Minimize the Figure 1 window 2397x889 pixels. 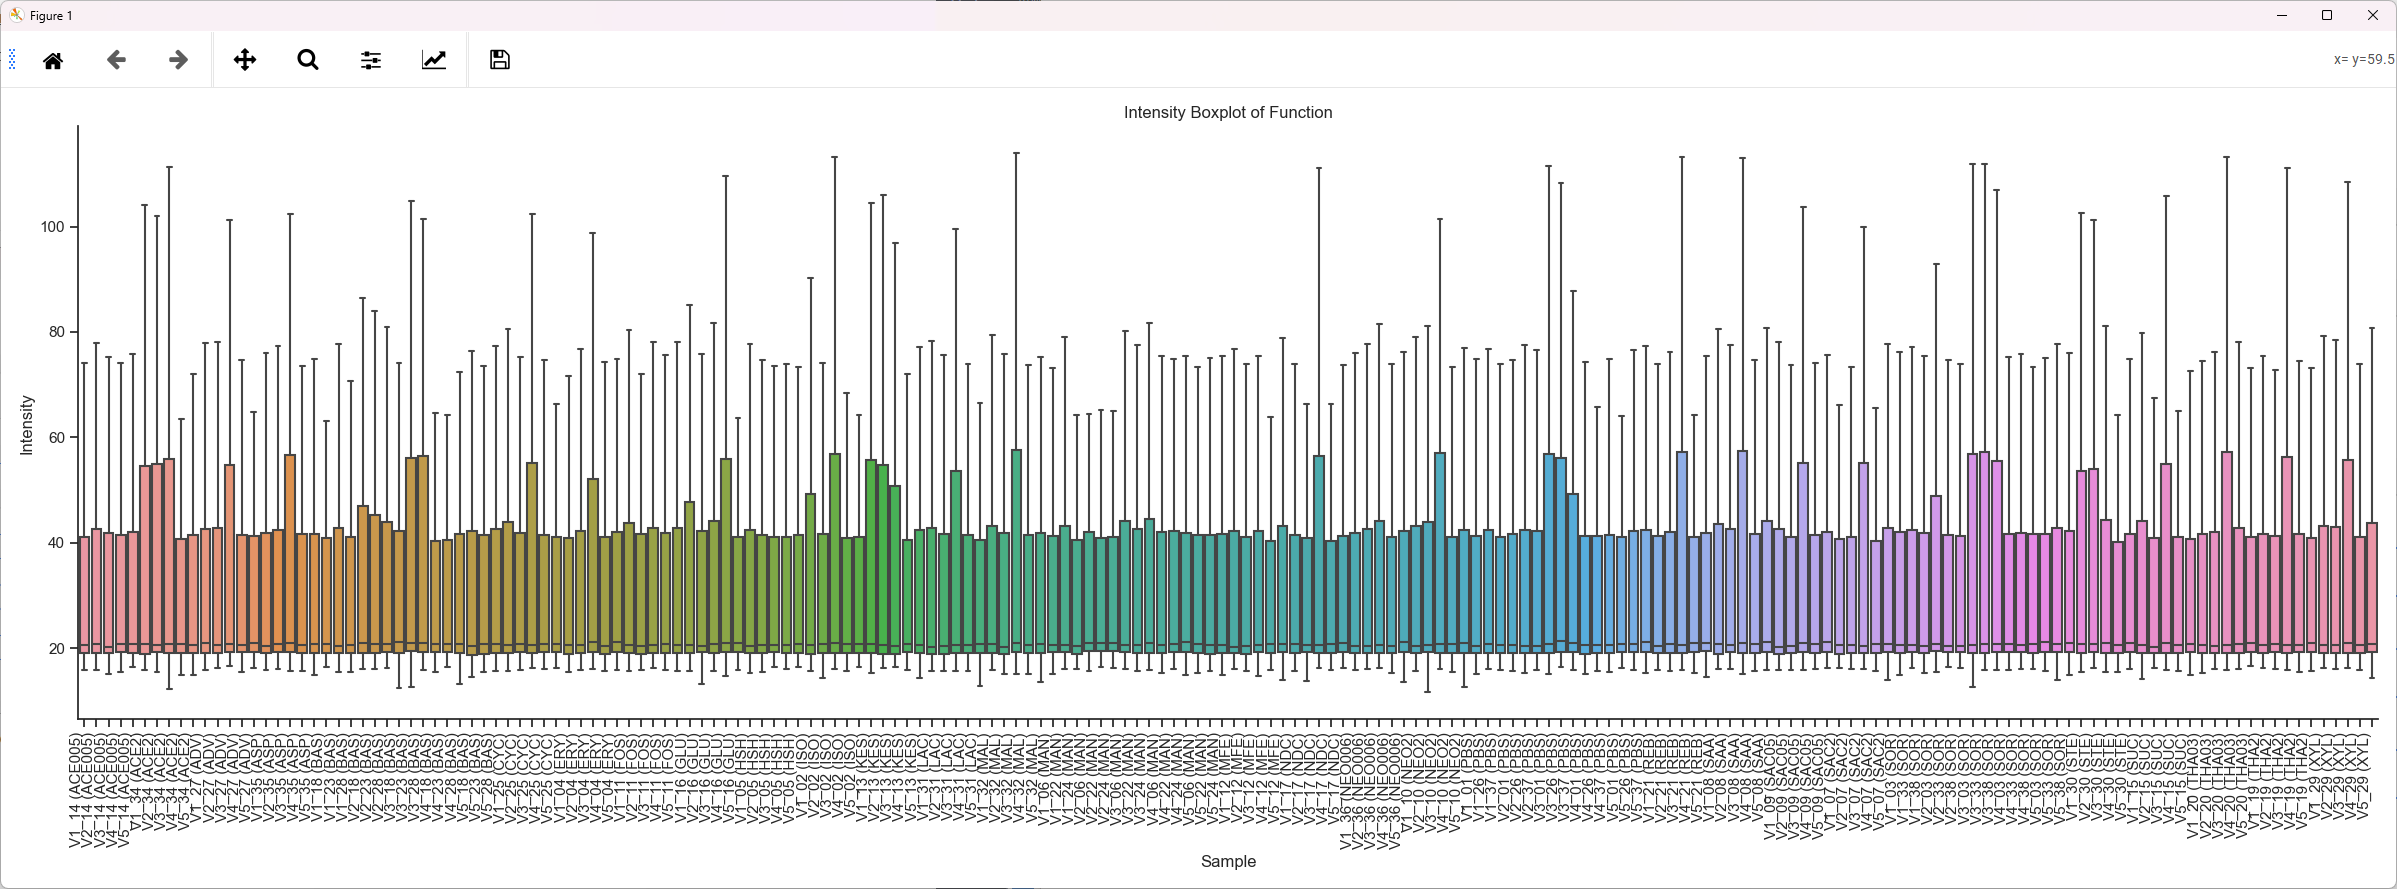(2282, 15)
